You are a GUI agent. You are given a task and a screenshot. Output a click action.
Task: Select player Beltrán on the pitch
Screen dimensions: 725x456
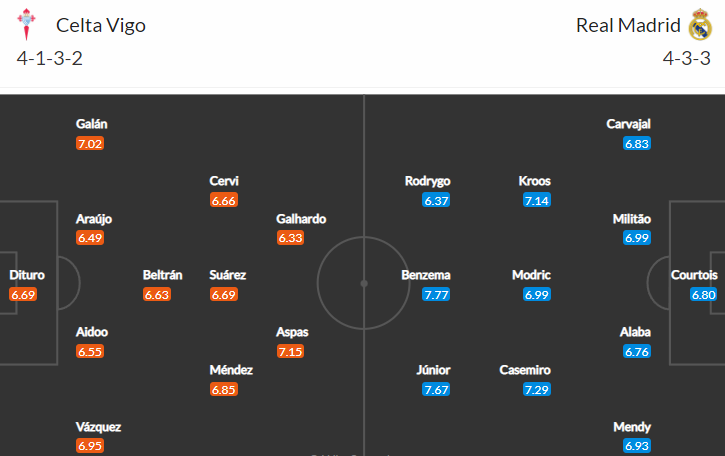[x=162, y=275]
